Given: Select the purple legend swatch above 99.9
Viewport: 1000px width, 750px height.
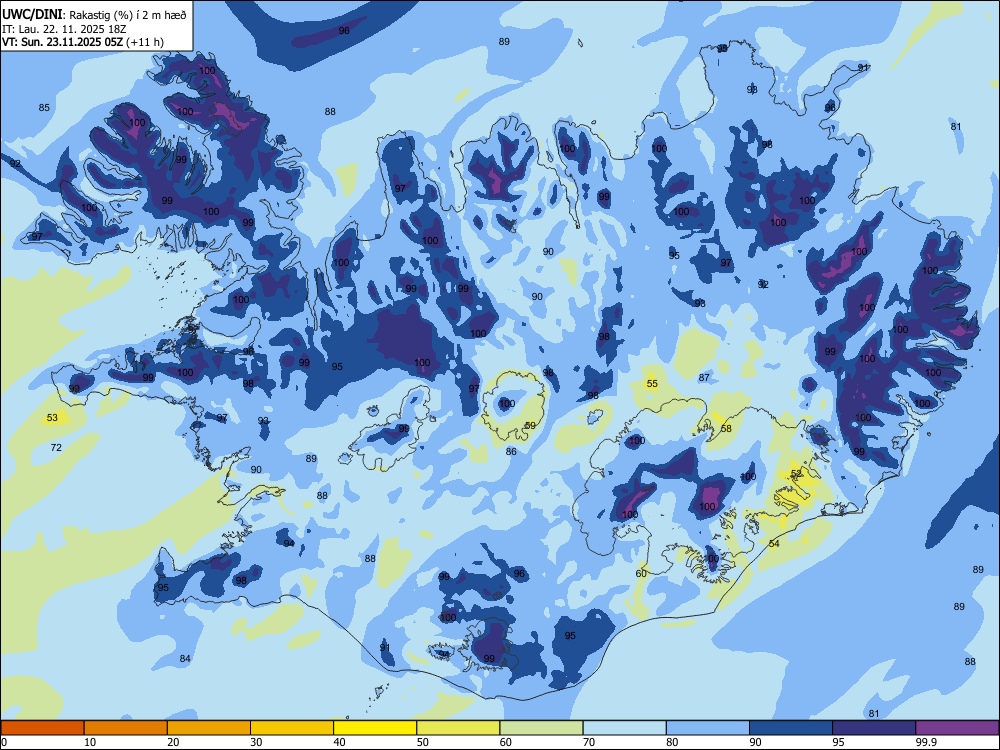Looking at the screenshot, I should click(x=957, y=728).
